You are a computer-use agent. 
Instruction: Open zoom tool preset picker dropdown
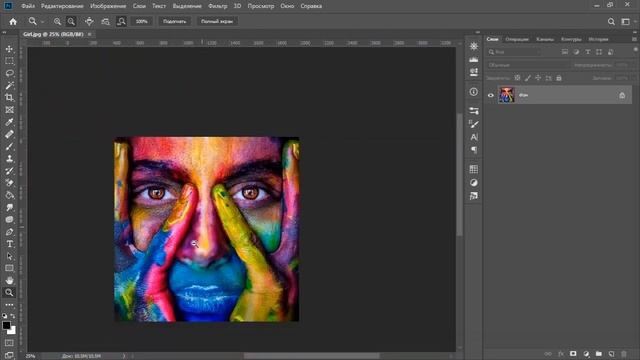(x=42, y=22)
